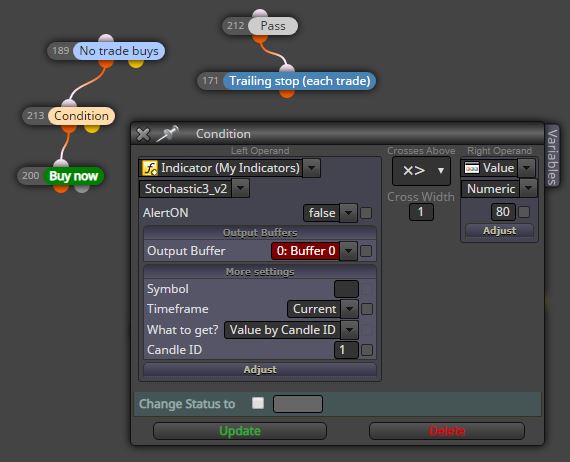Click top input connector of Buy now node
Viewport: 570px width, 462px height.
click(x=61, y=164)
